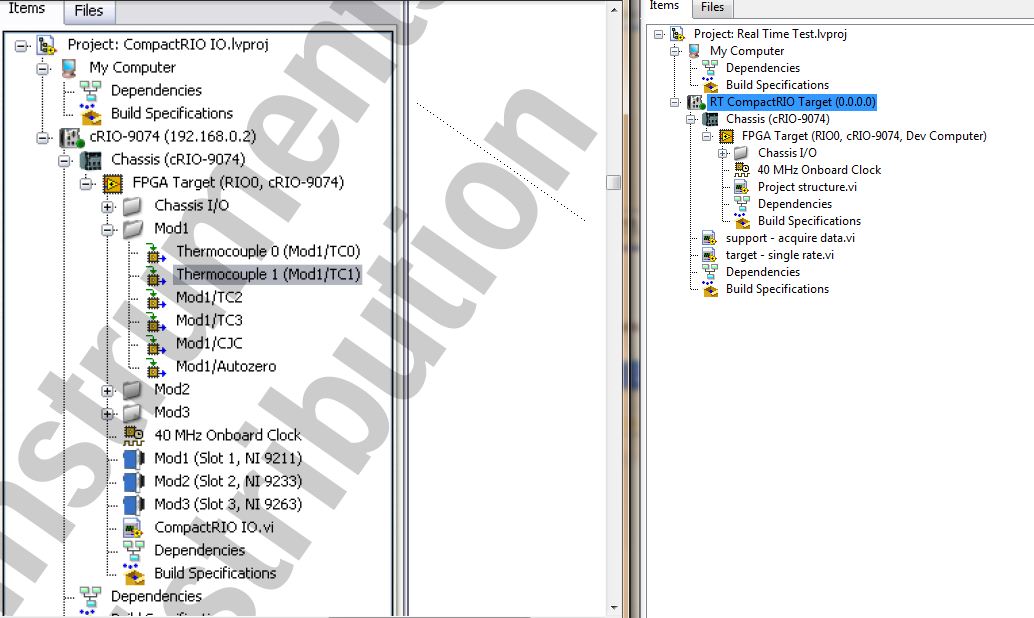The height and width of the screenshot is (618, 1034).
Task: Click the vertical scrollbar thumb in CompactRIO IO window
Action: pos(613,183)
